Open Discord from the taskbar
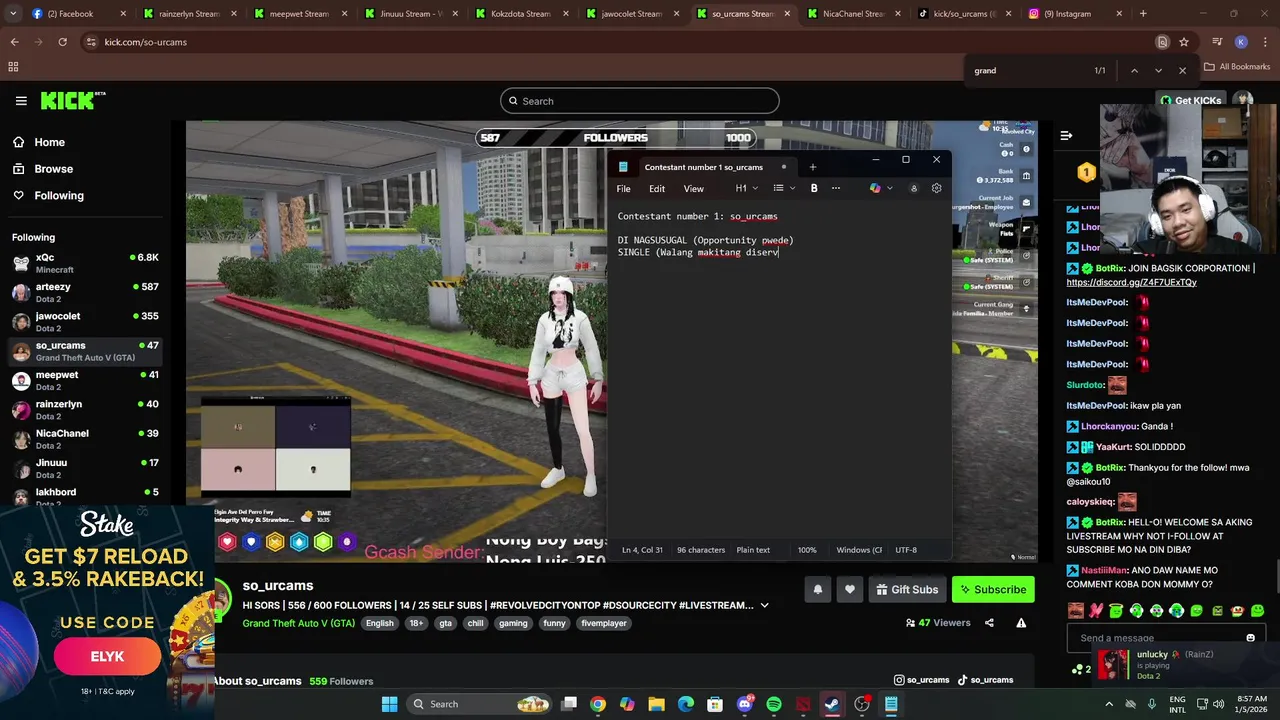 (744, 704)
